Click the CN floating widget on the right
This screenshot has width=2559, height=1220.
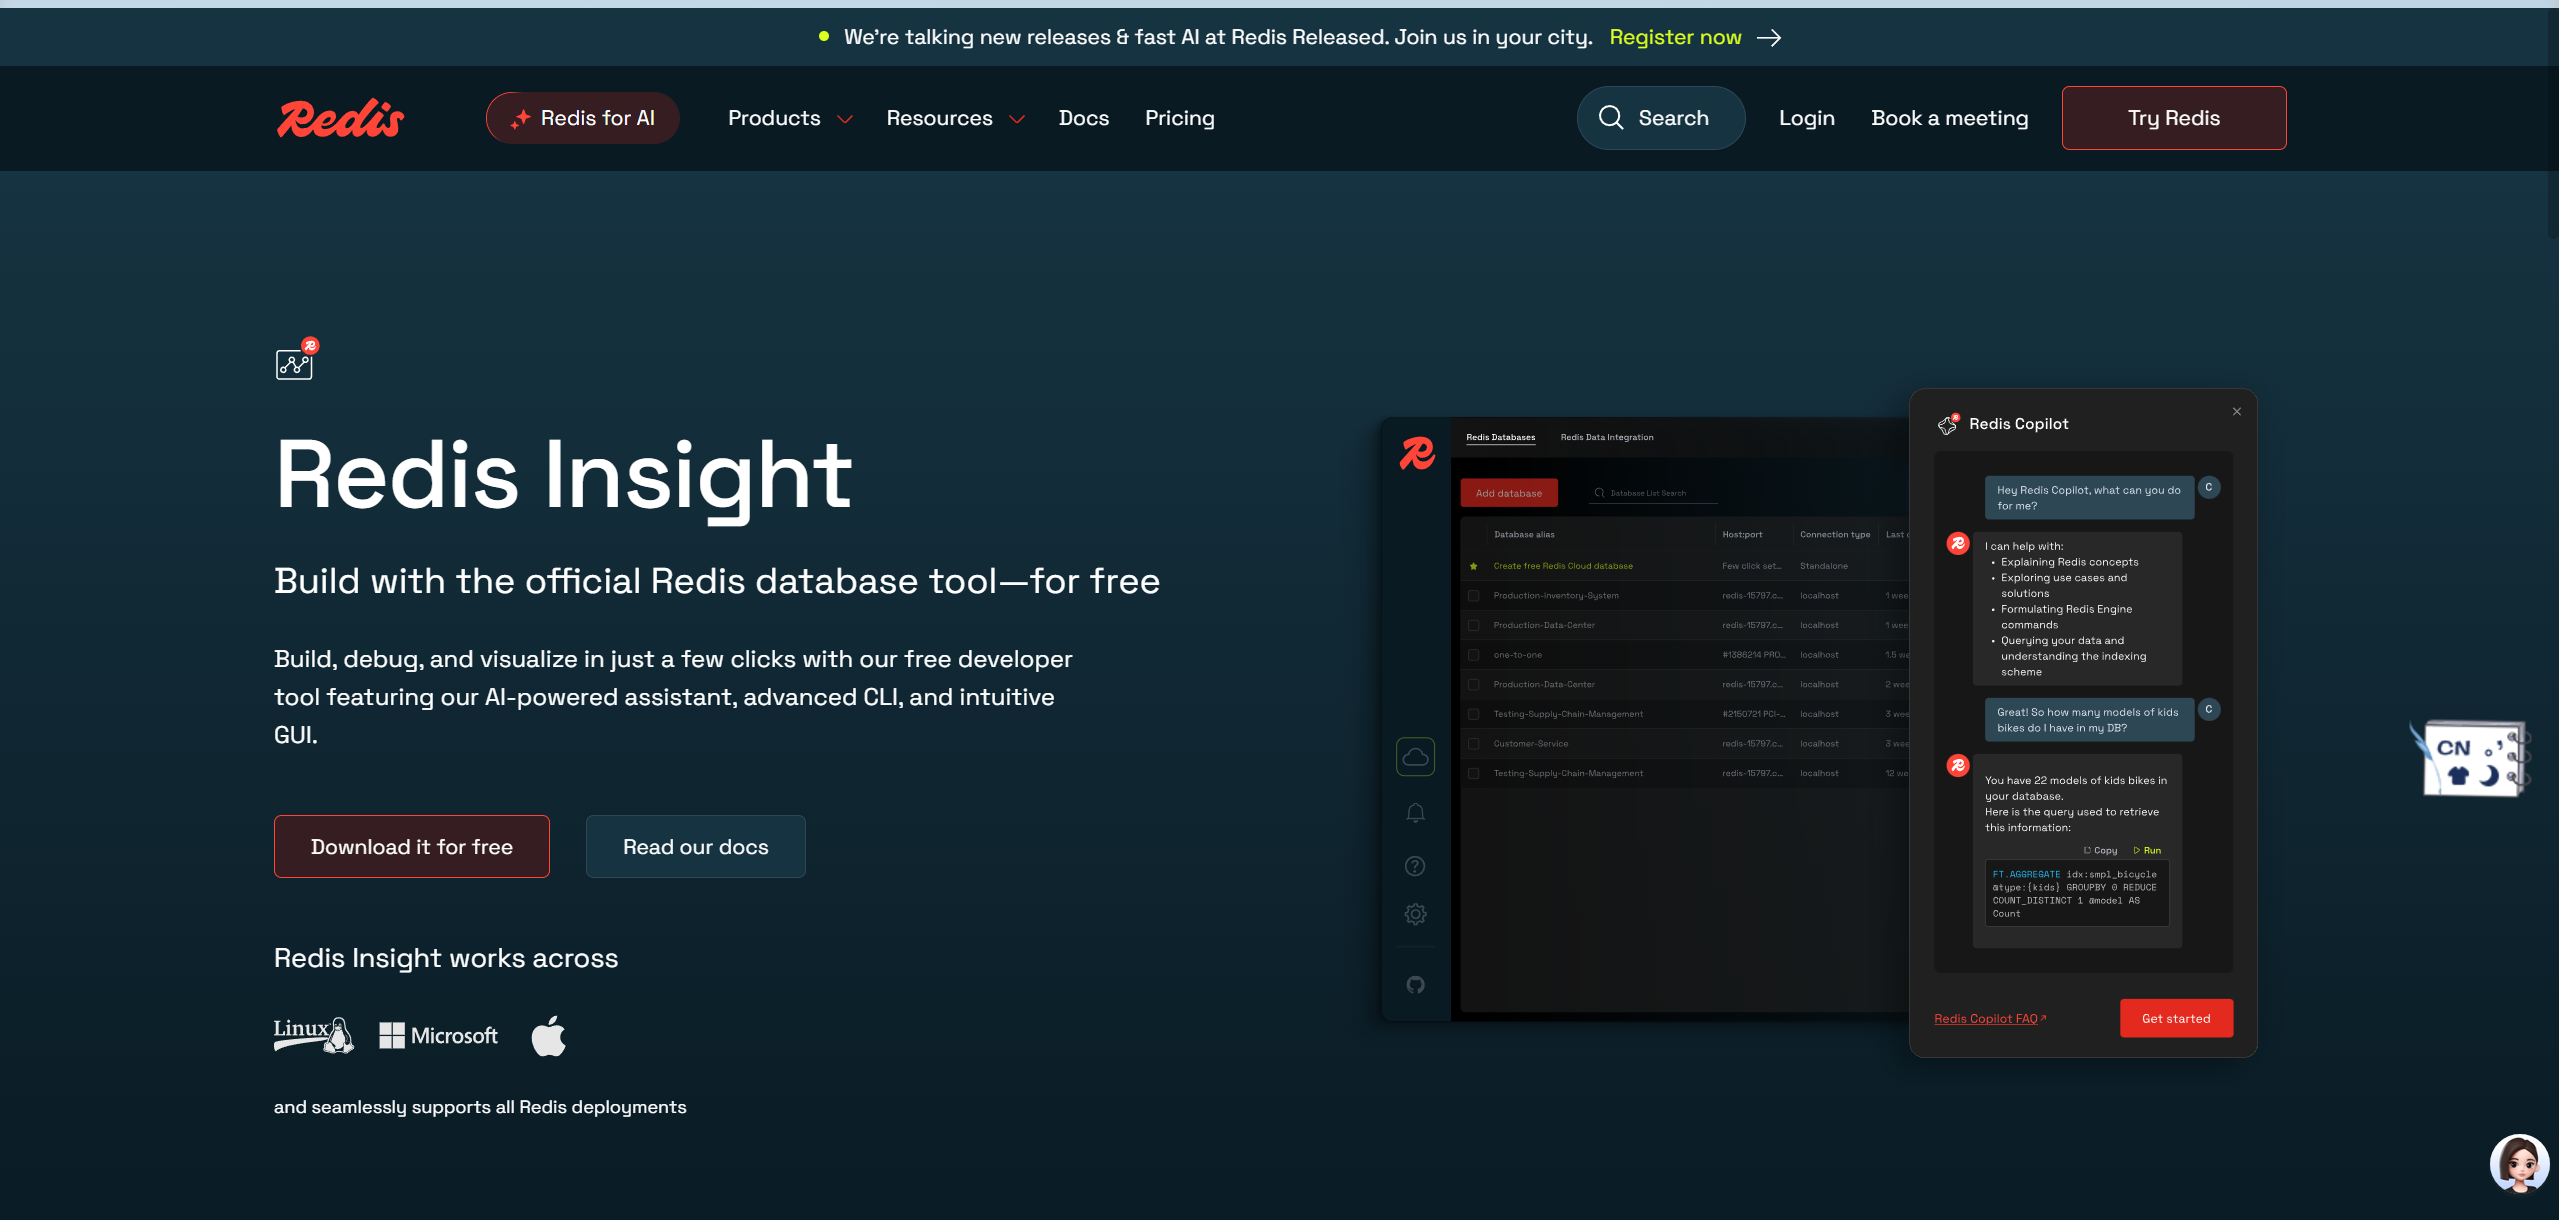2469,759
